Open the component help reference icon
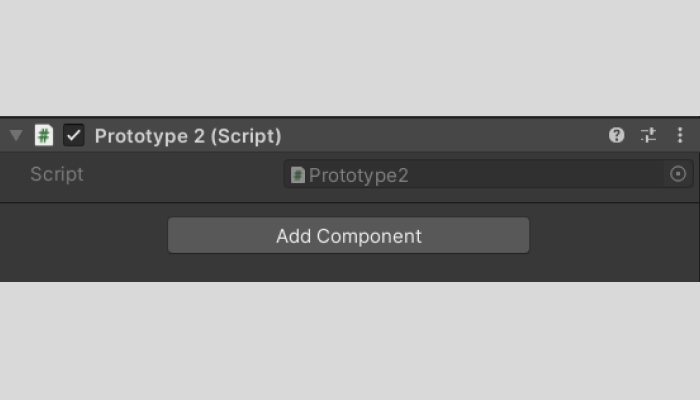Screen dimensions: 700x400 (617, 135)
